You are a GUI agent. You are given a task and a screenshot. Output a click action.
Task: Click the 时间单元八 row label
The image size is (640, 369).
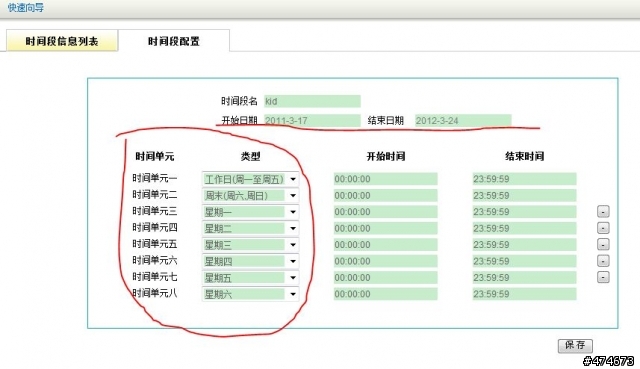tap(155, 293)
